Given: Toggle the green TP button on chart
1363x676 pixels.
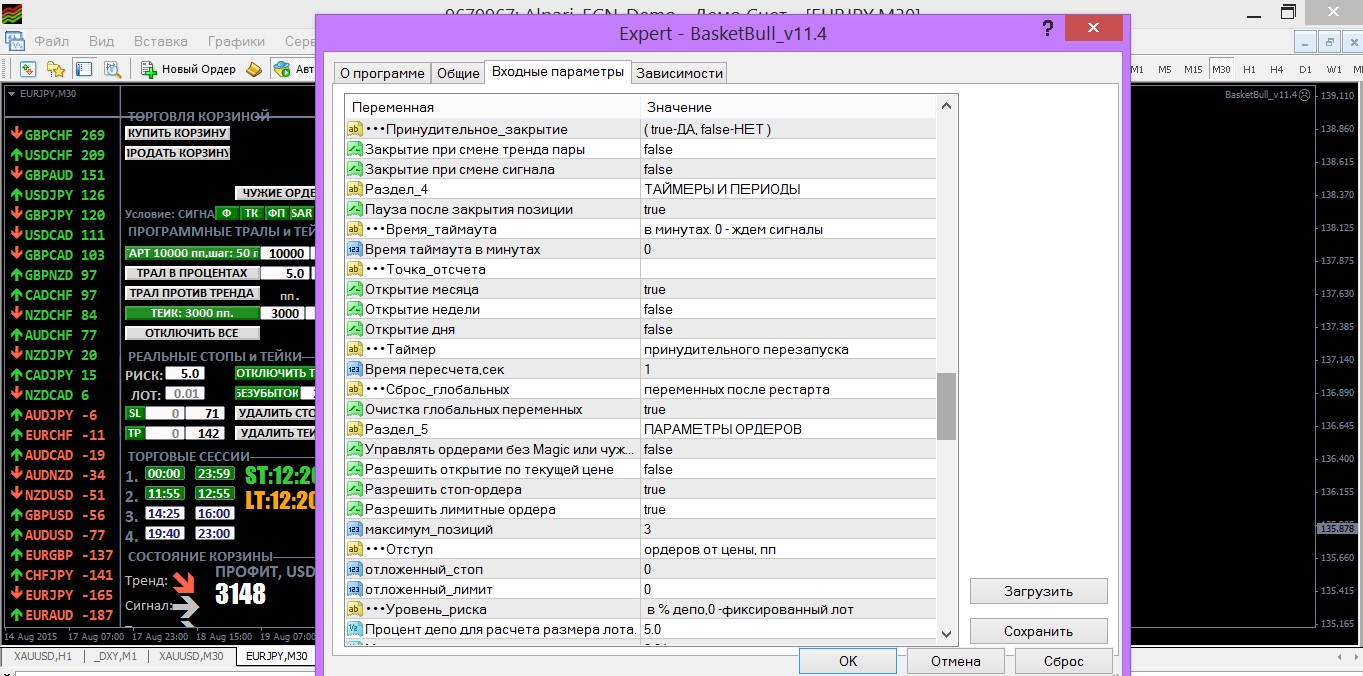Looking at the screenshot, I should click(135, 433).
